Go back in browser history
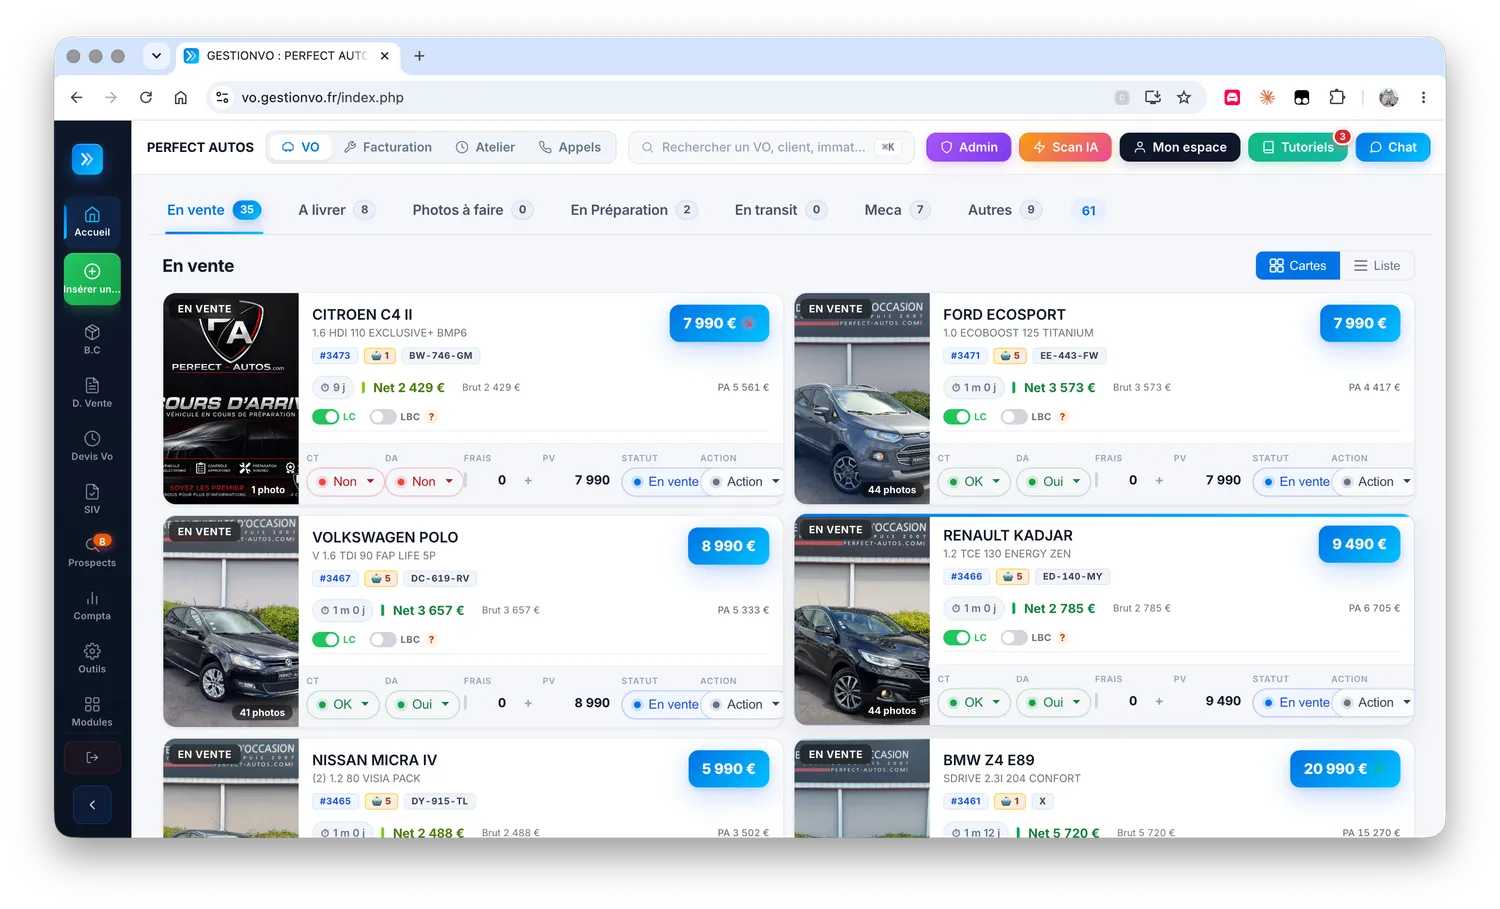Image resolution: width=1500 pixels, height=909 pixels. [x=77, y=97]
